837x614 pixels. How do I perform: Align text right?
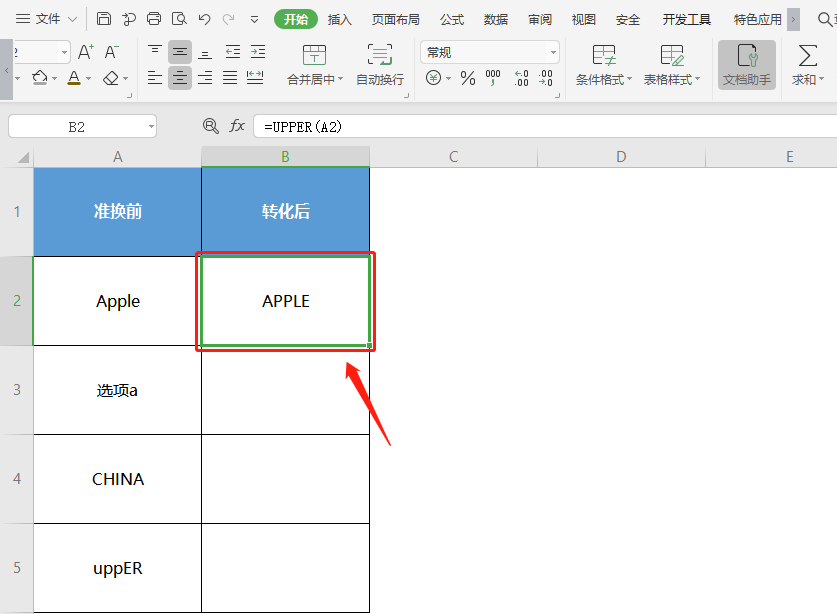click(x=205, y=78)
